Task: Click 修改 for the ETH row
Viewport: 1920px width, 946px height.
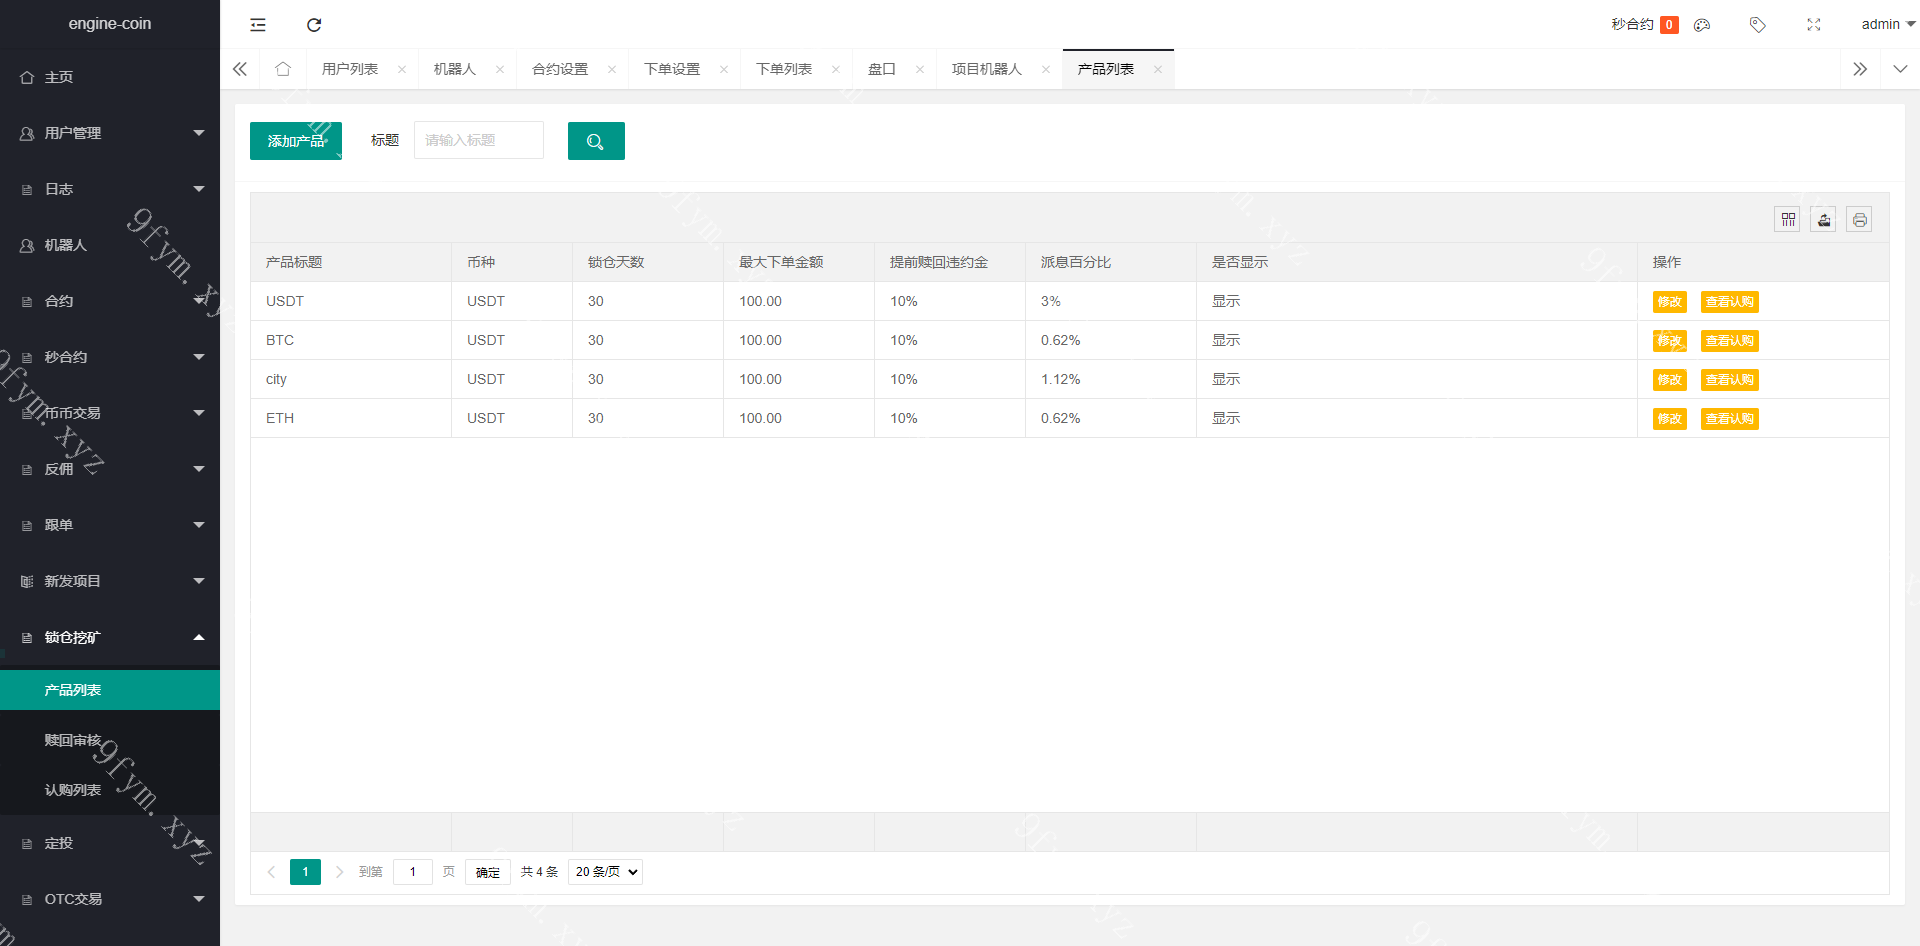Action: [x=1670, y=419]
